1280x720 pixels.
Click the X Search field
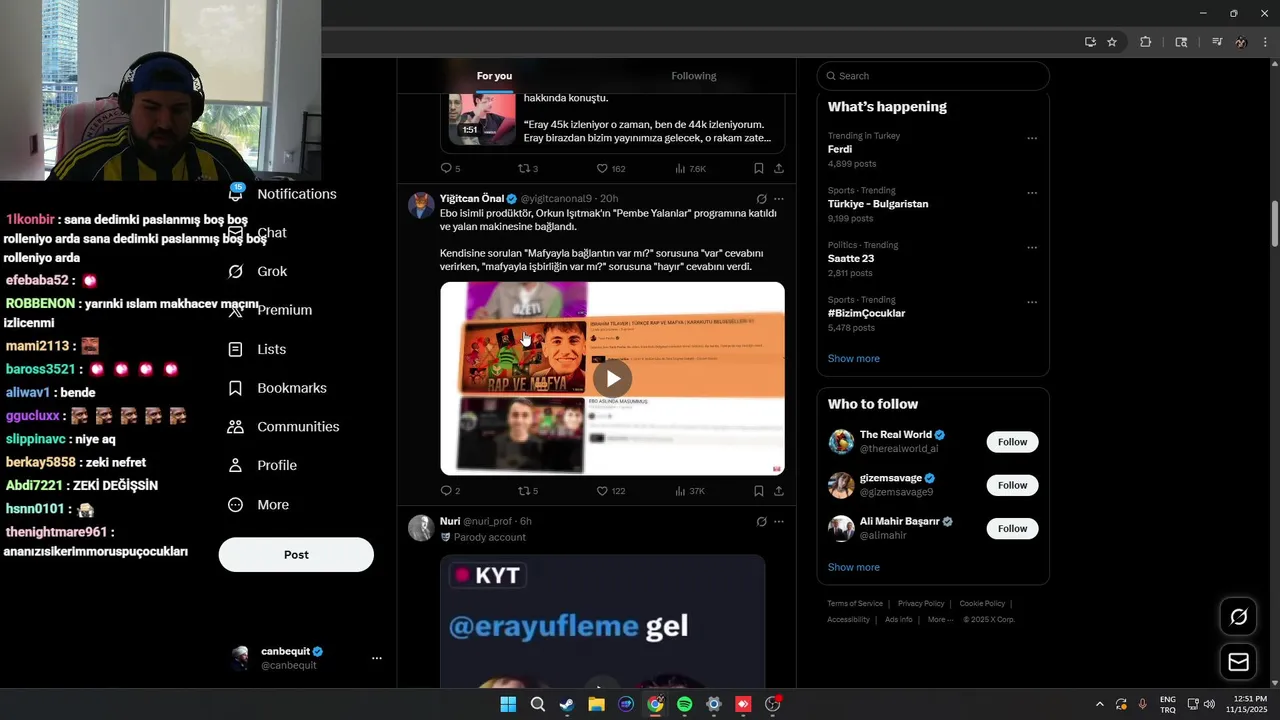[x=933, y=76]
